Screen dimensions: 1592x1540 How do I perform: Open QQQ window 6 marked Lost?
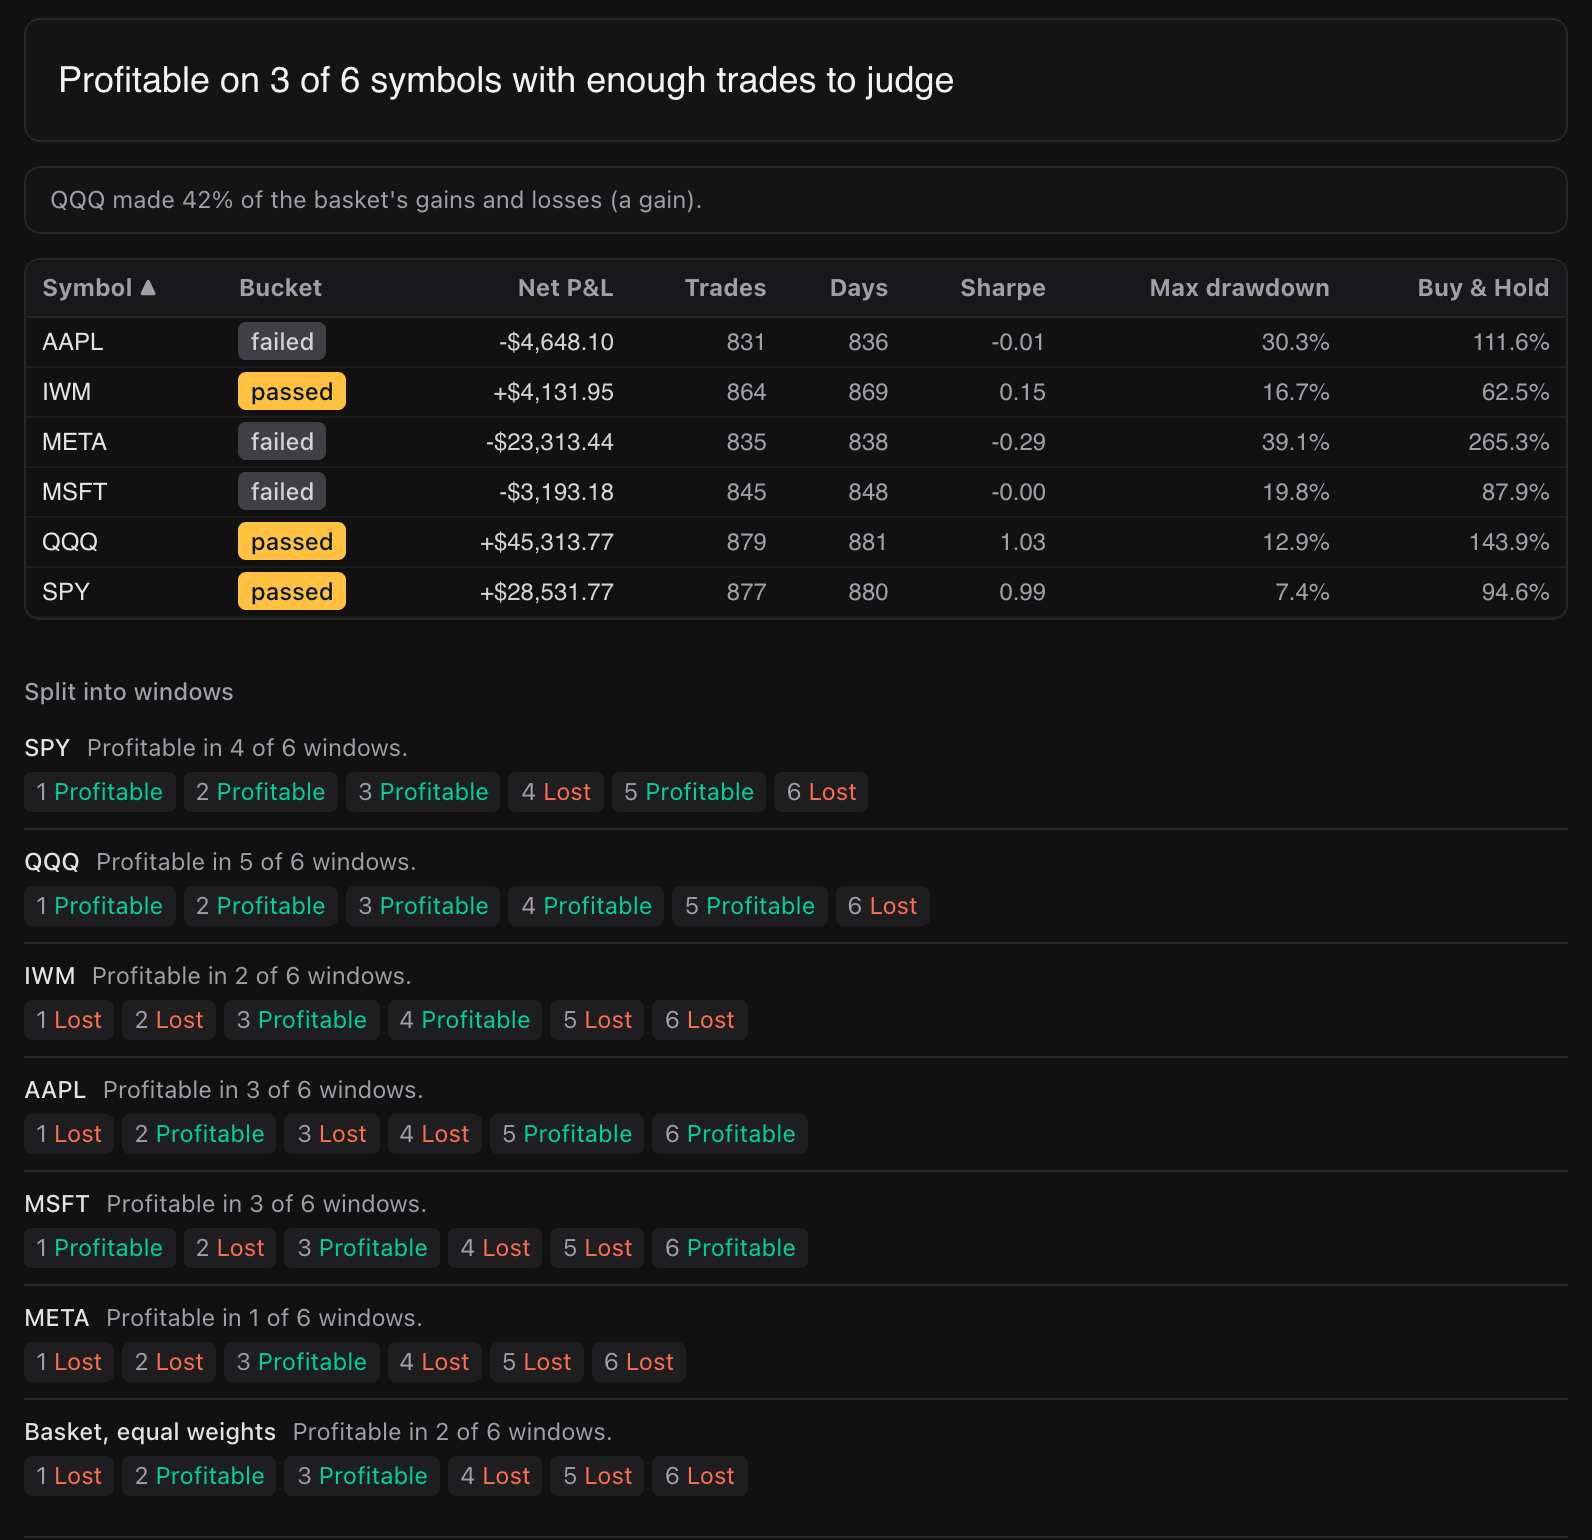883,906
